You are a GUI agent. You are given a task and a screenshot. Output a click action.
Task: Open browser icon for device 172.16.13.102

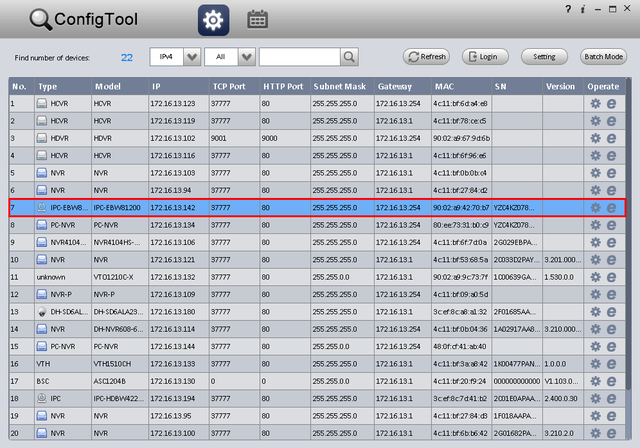coord(612,138)
